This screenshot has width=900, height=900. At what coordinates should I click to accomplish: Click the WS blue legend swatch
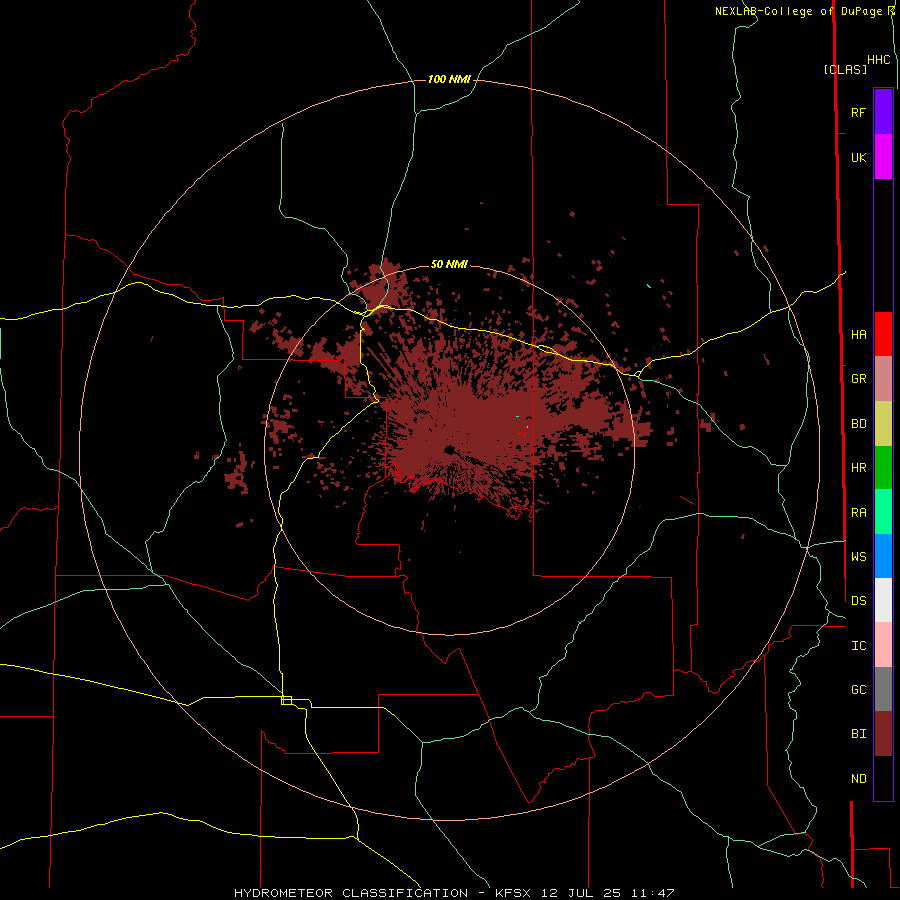tap(883, 556)
